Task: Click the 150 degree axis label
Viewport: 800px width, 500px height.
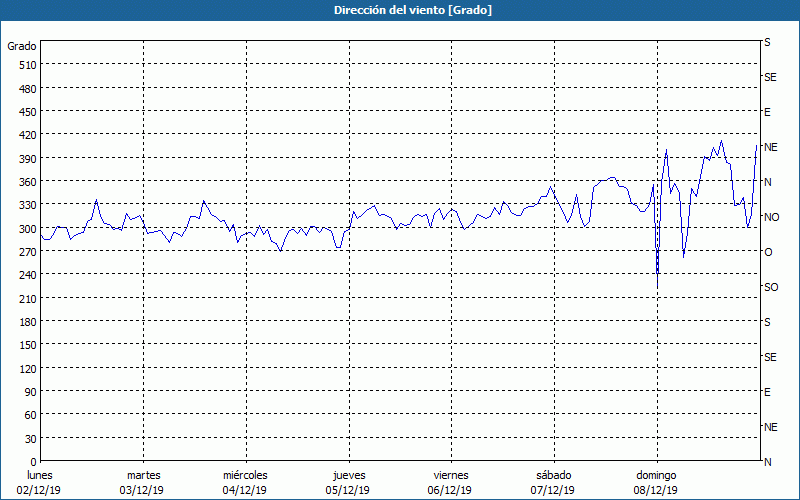Action: (x=28, y=345)
